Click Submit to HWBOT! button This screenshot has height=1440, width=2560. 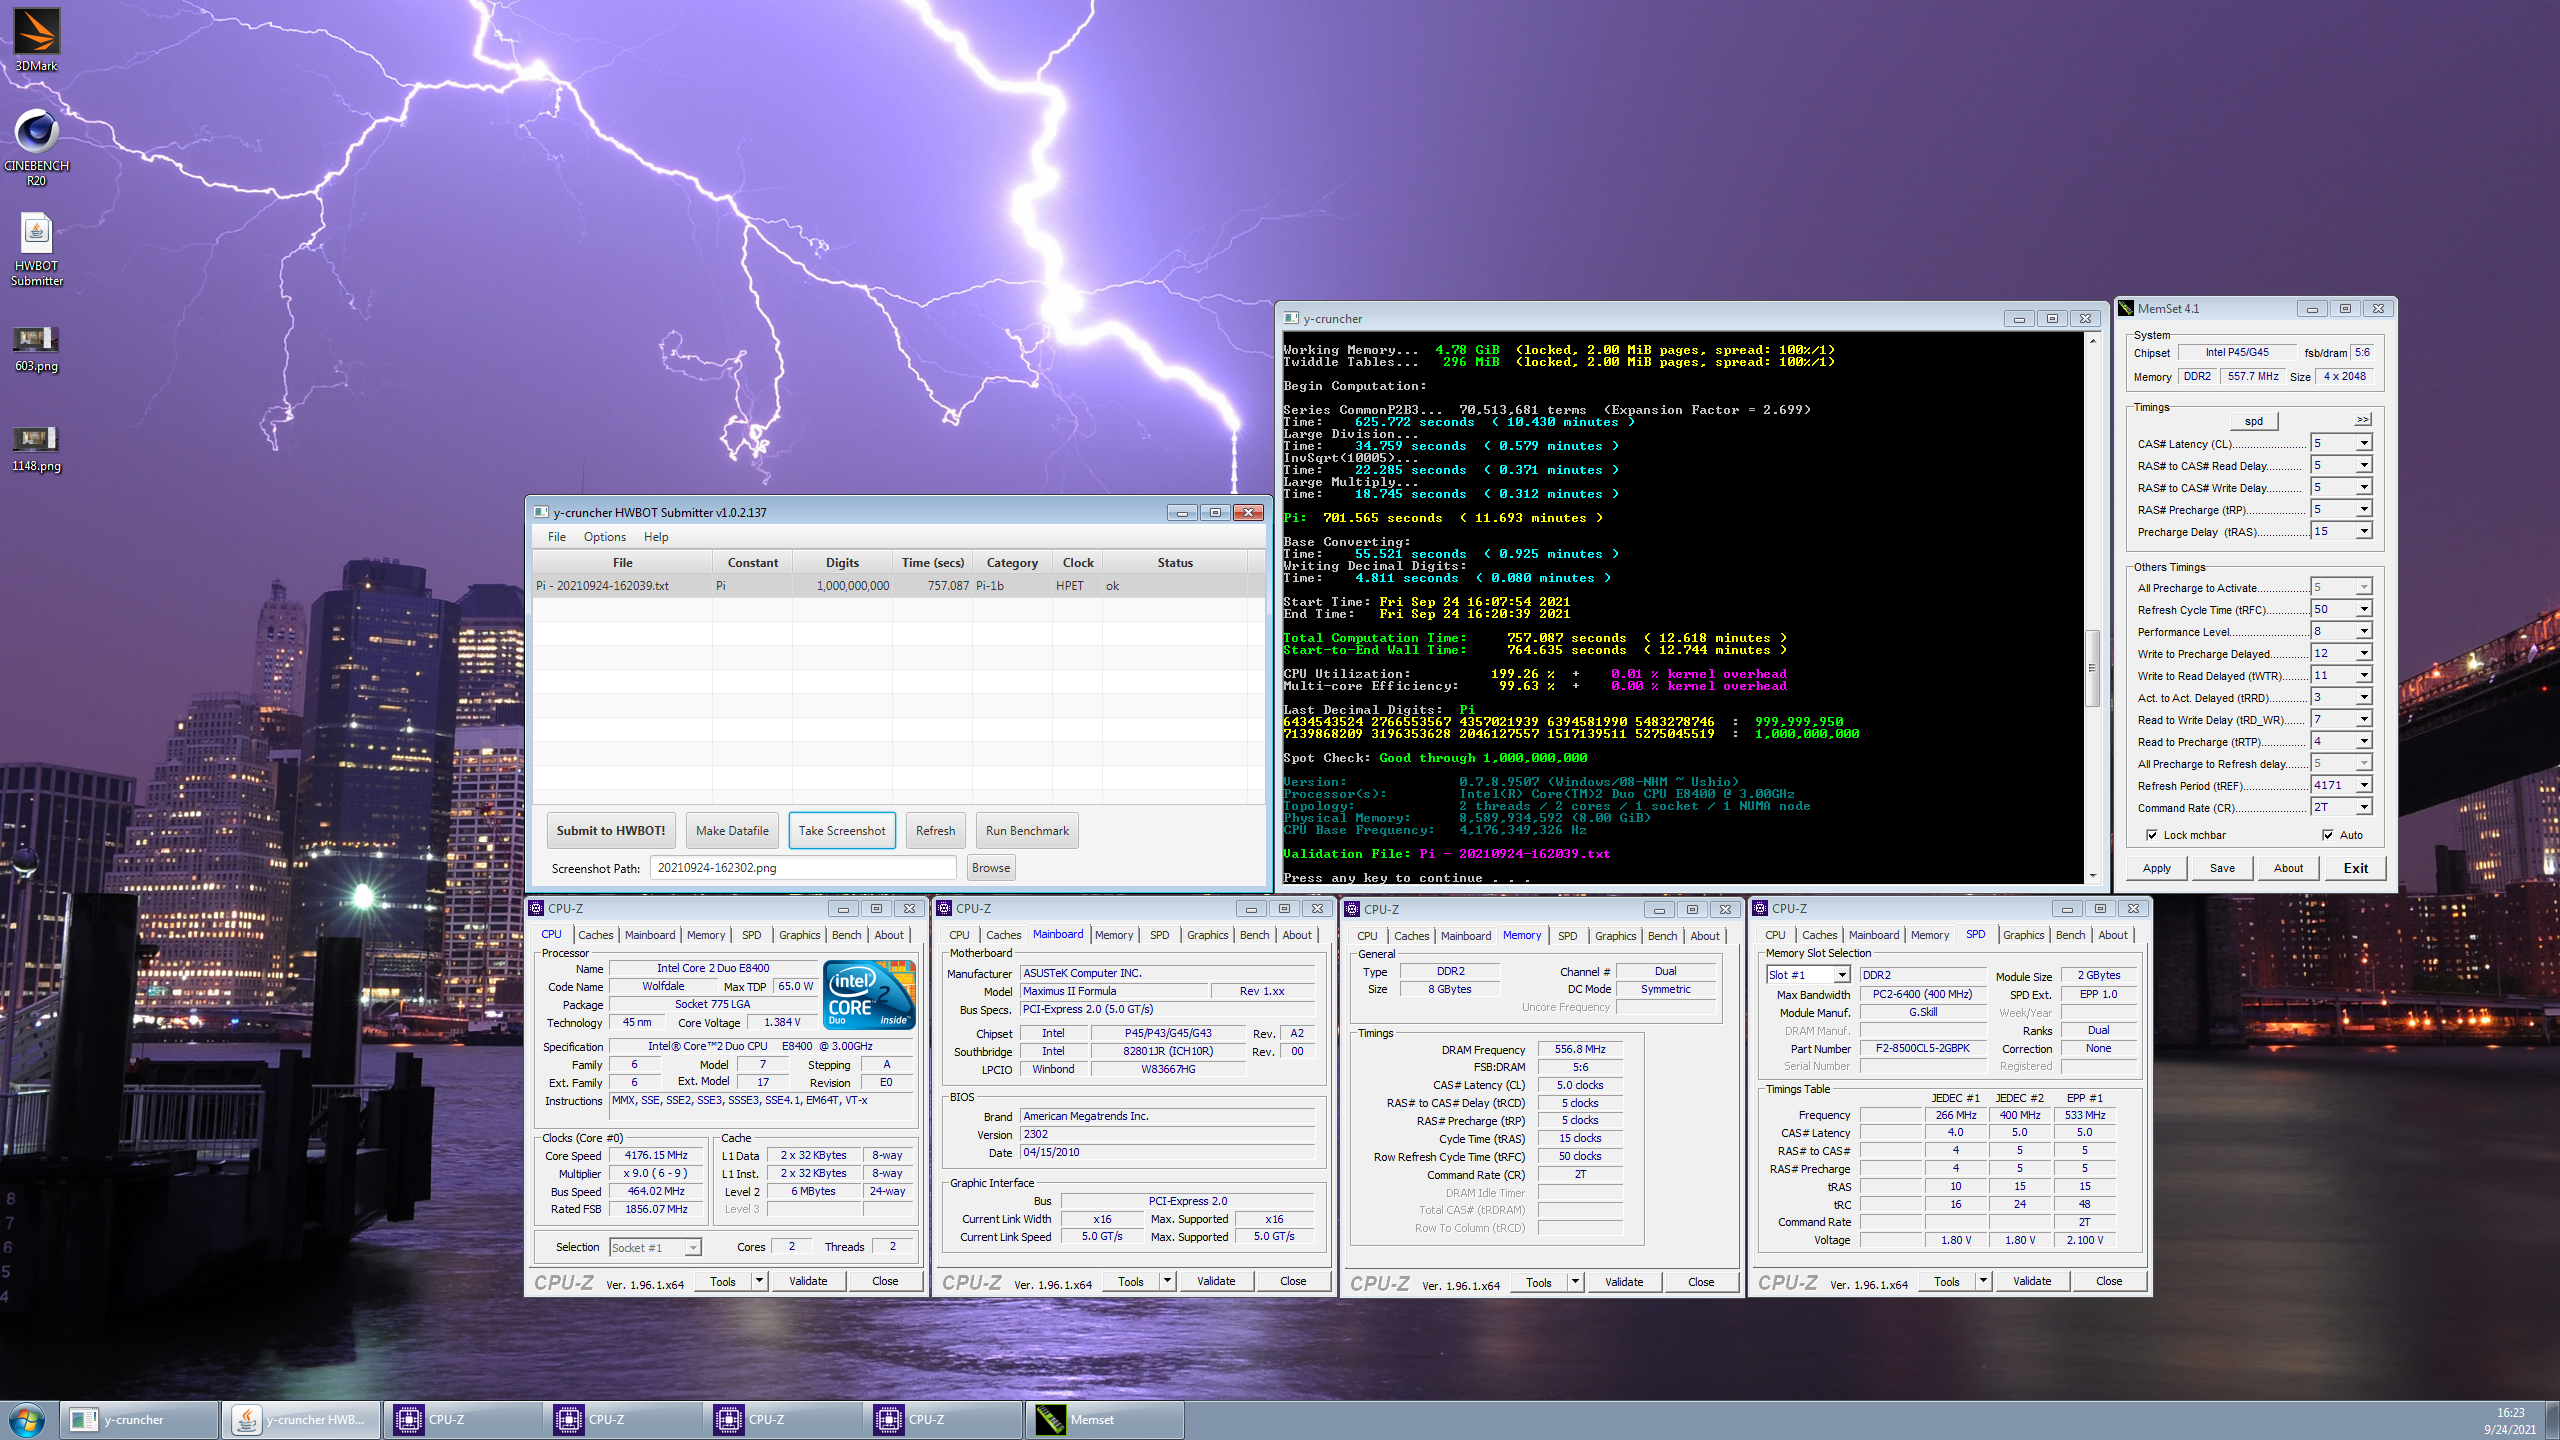coord(611,831)
